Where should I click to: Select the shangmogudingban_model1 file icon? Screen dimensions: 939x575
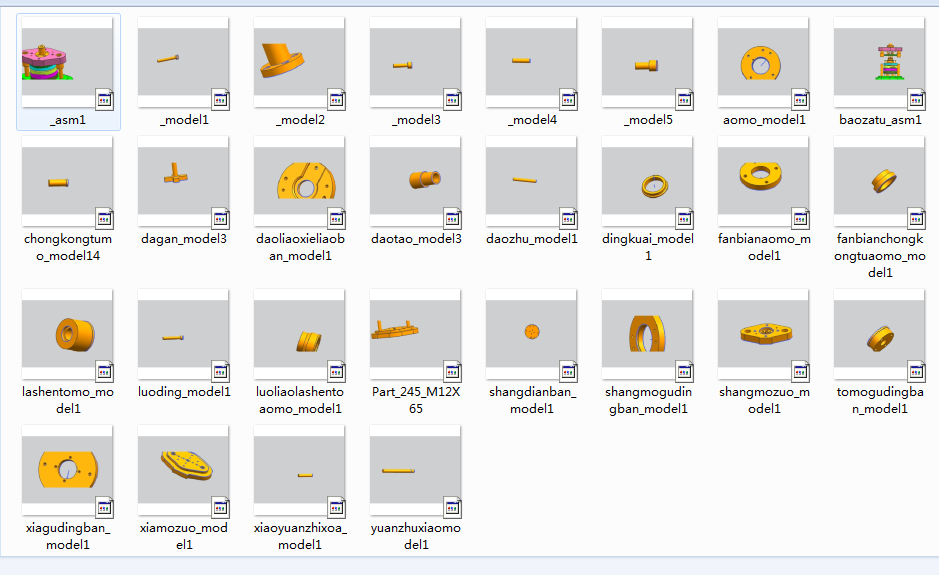[648, 335]
